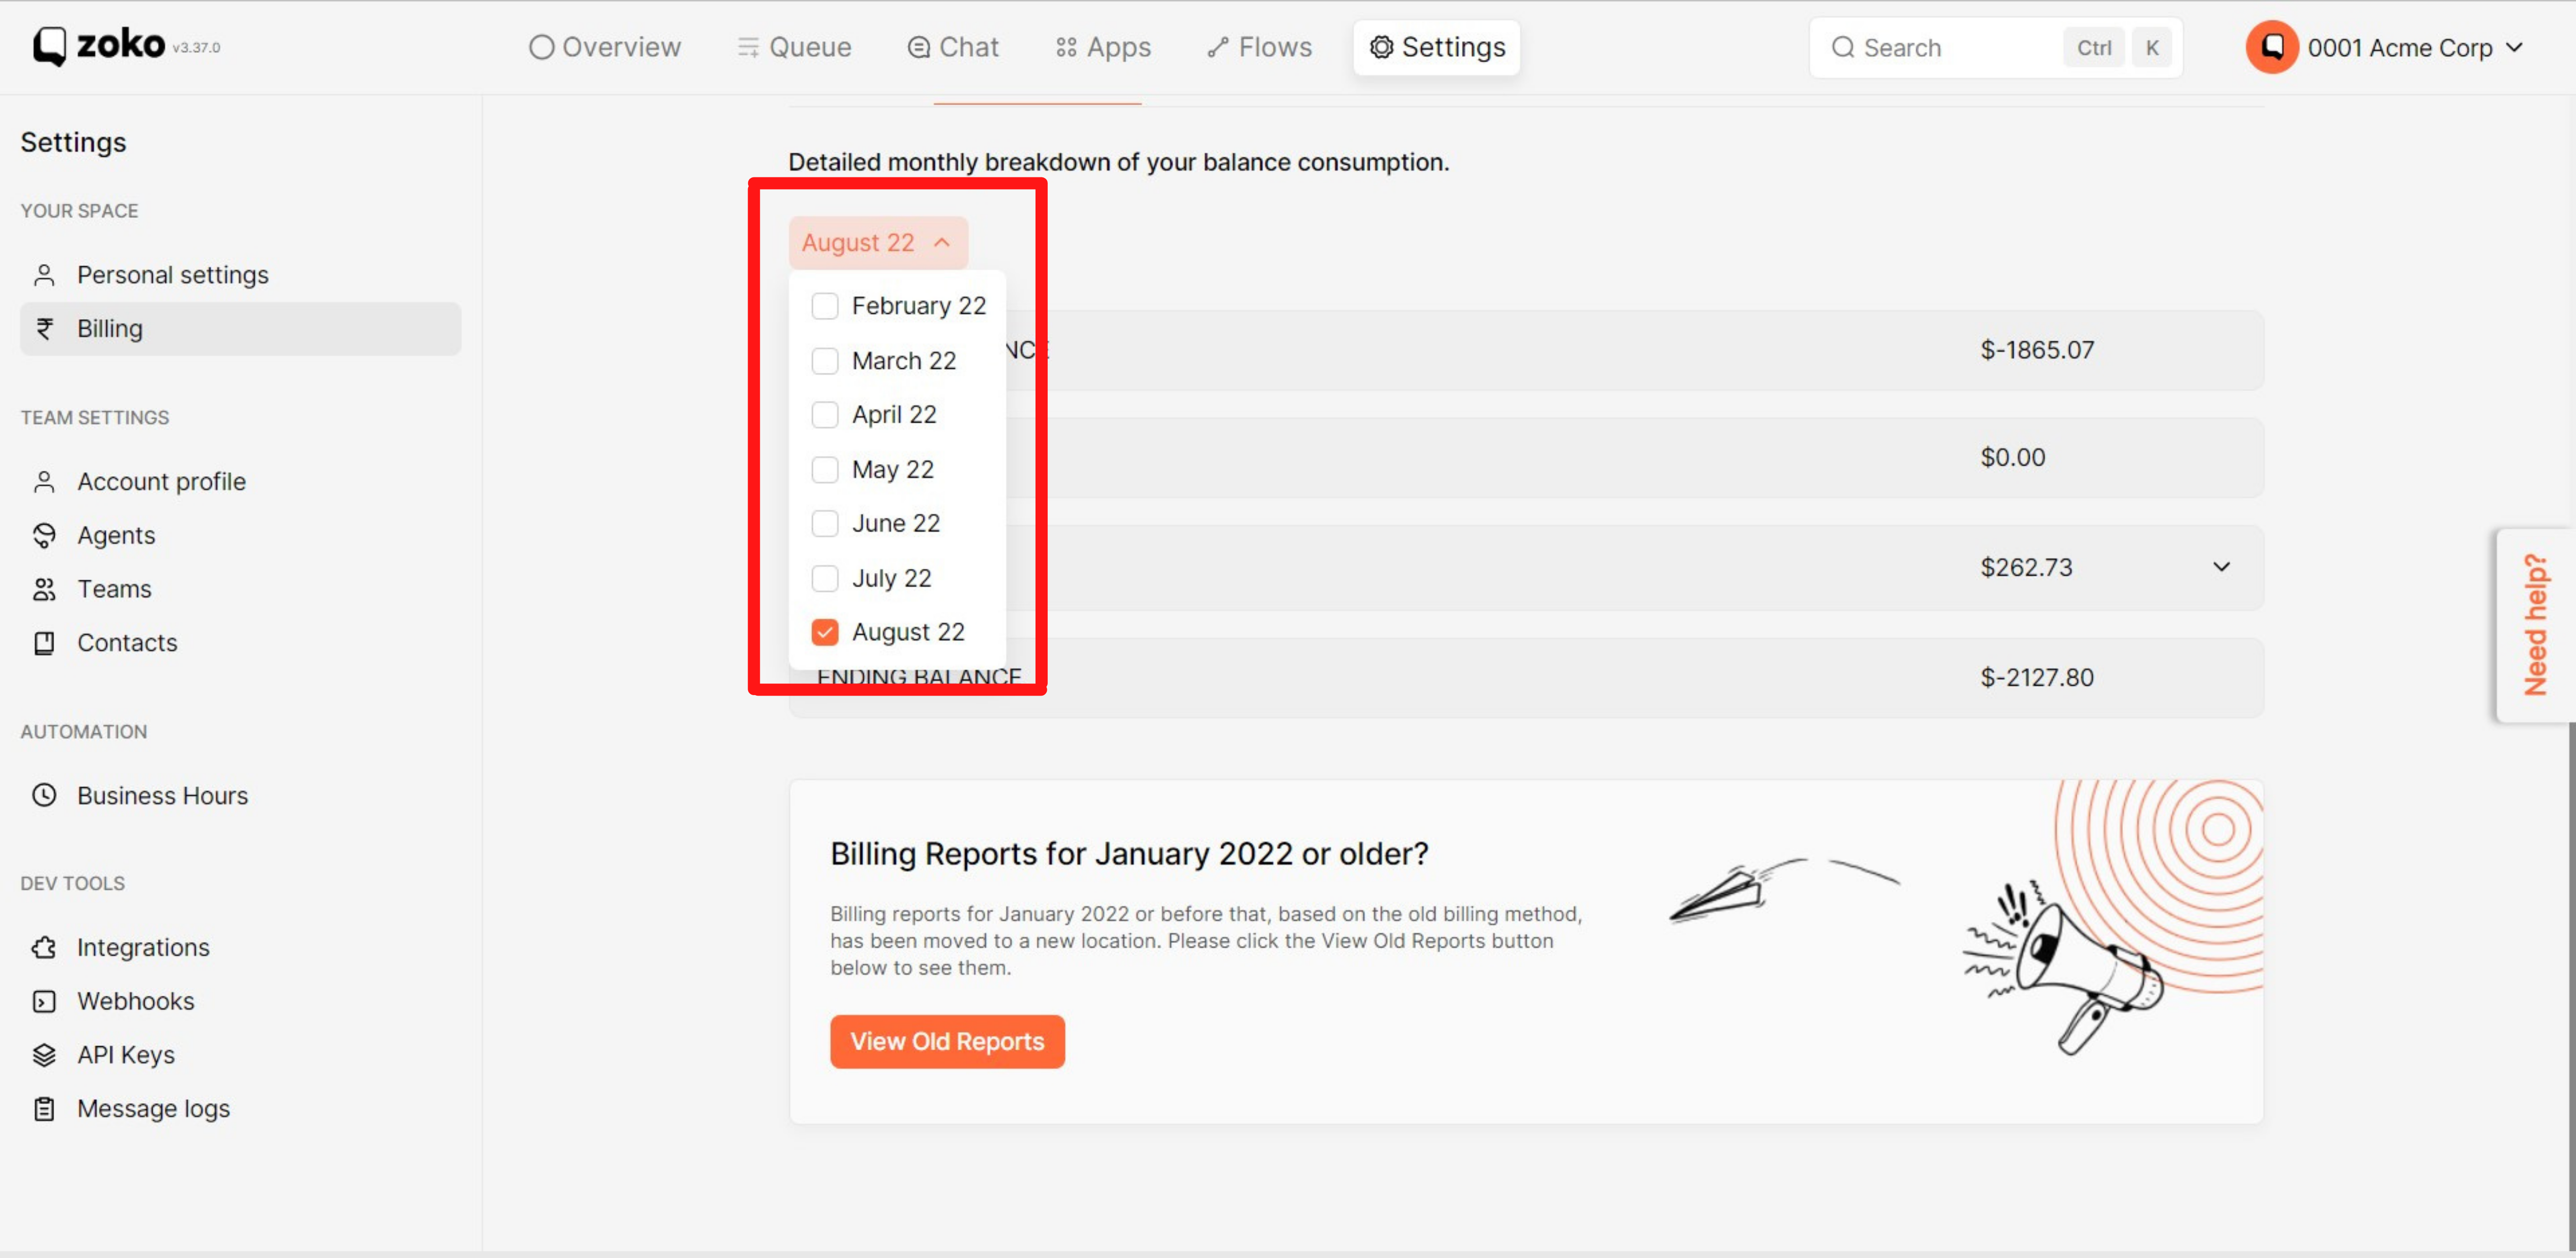
Task: Tick the June 22 checkbox
Action: tap(825, 523)
